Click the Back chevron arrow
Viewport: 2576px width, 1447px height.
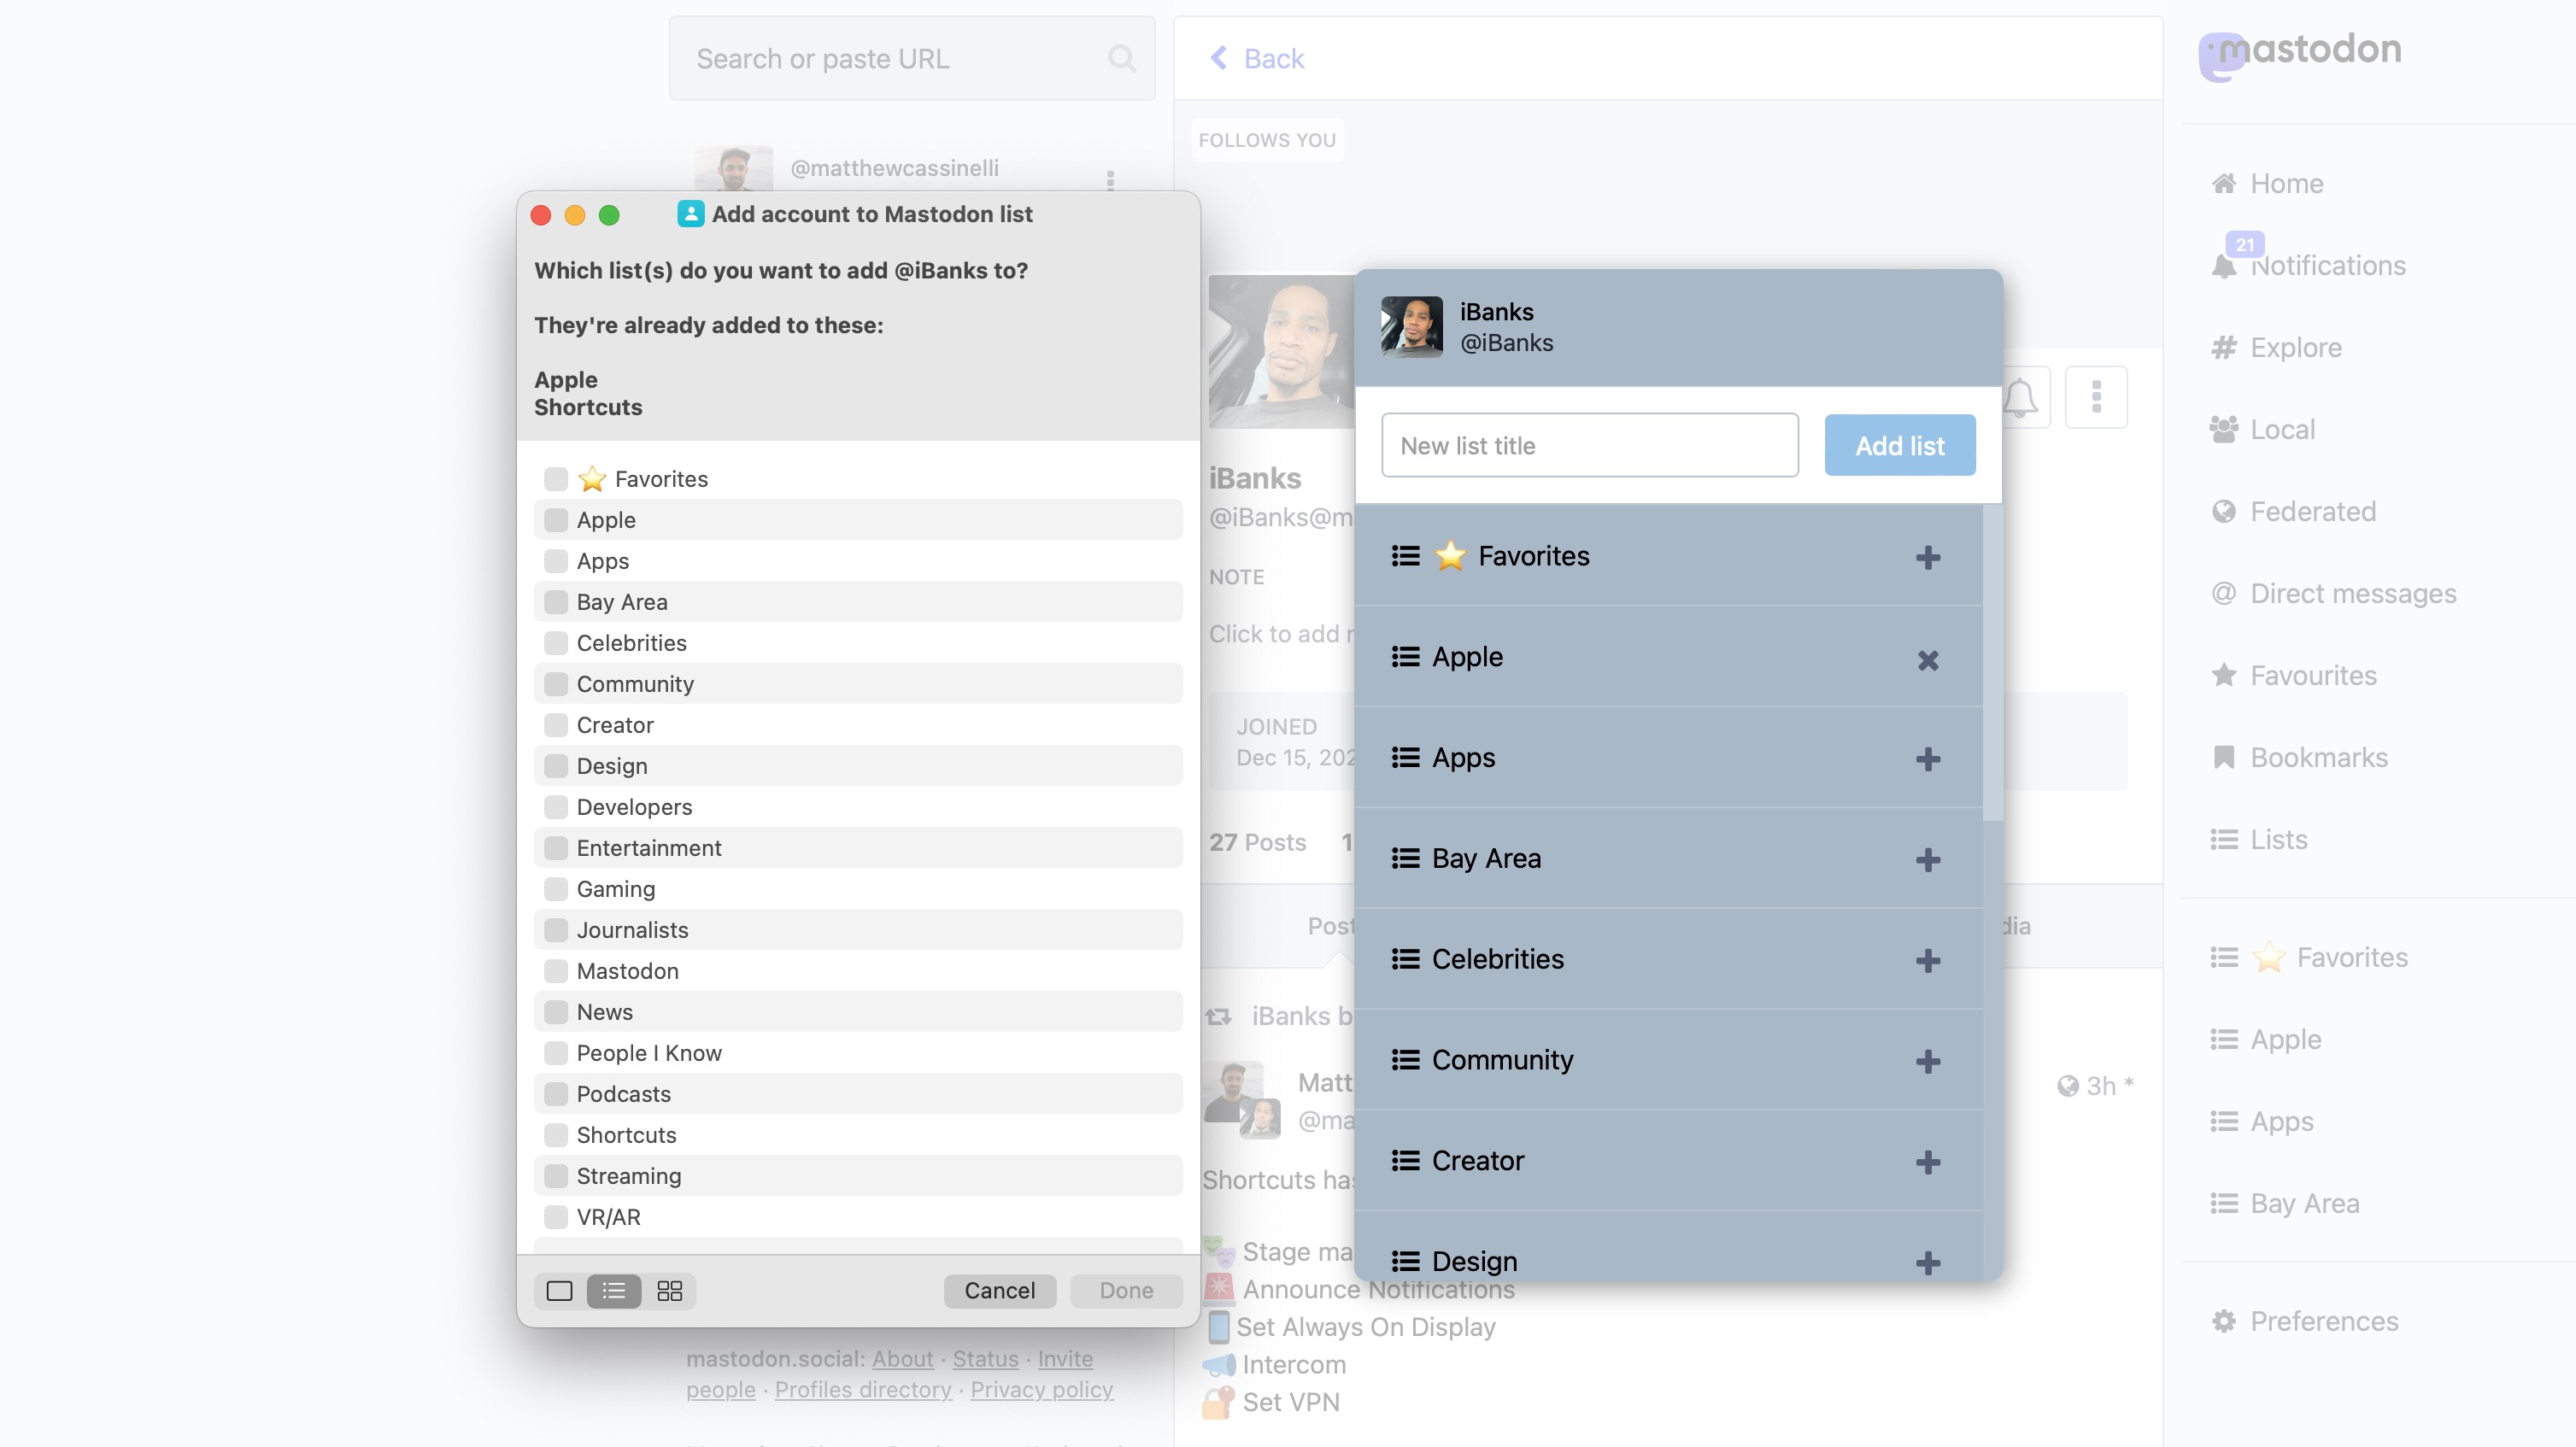pyautogui.click(x=1218, y=58)
